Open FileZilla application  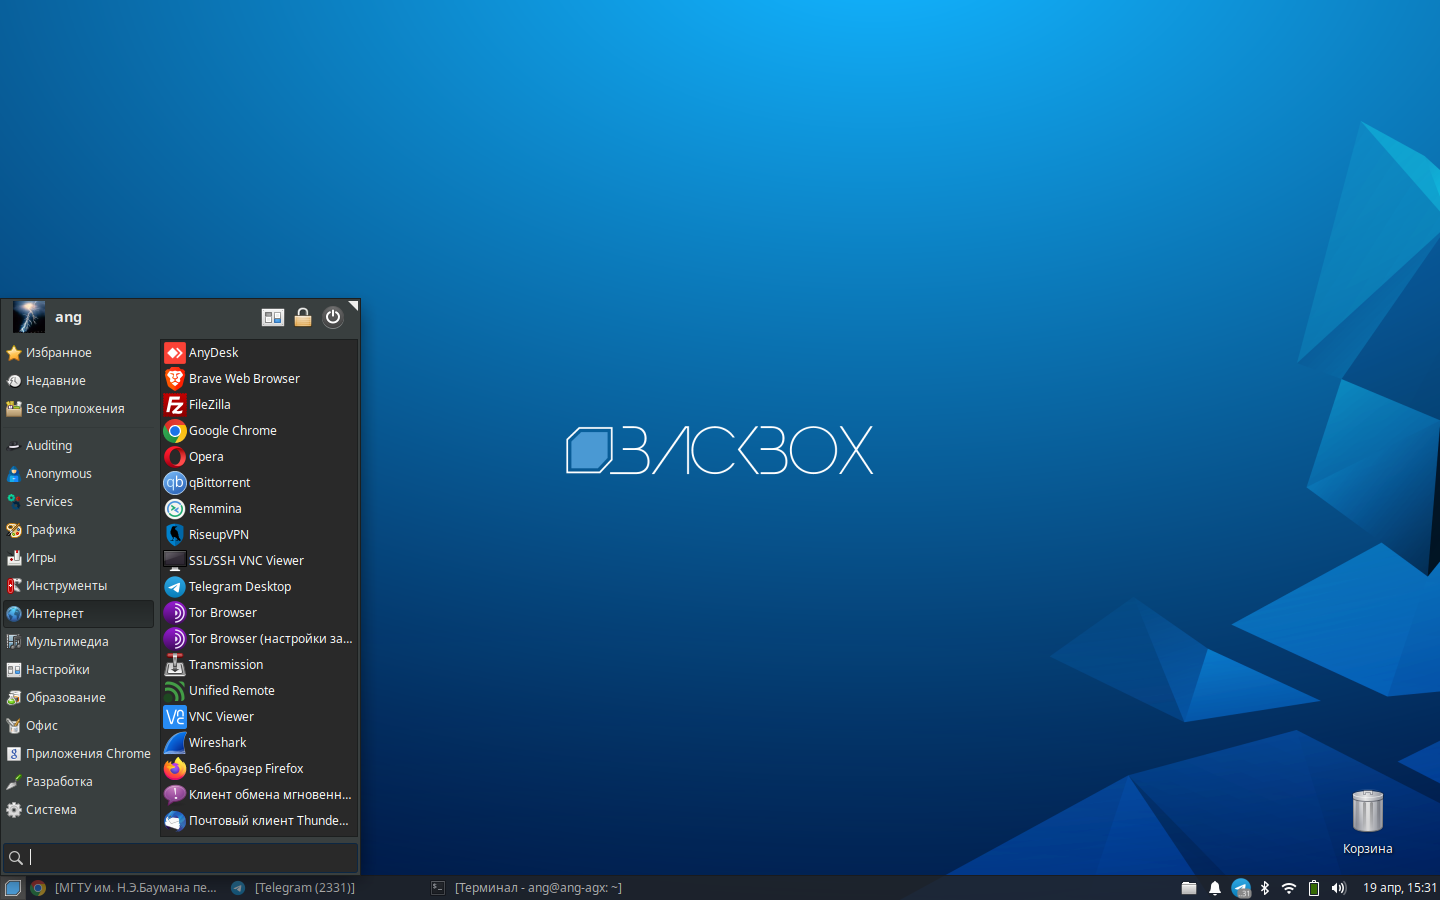click(259, 405)
